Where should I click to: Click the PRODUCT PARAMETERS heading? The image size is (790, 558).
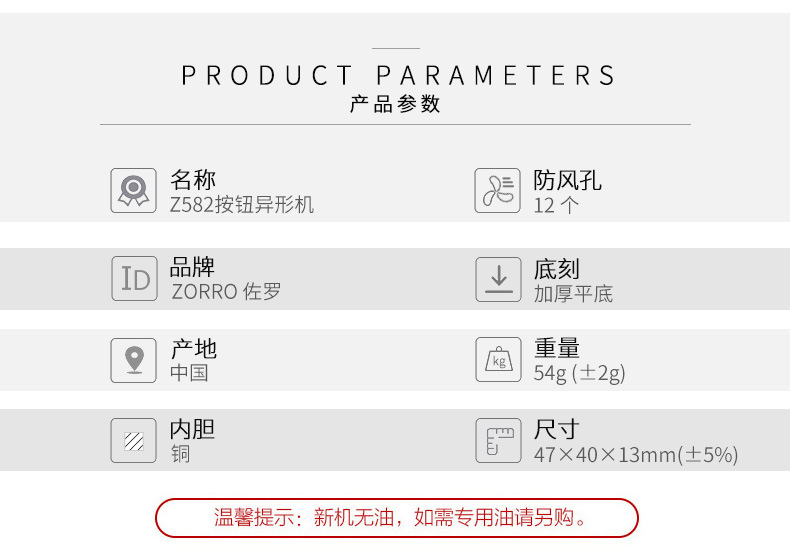(397, 76)
